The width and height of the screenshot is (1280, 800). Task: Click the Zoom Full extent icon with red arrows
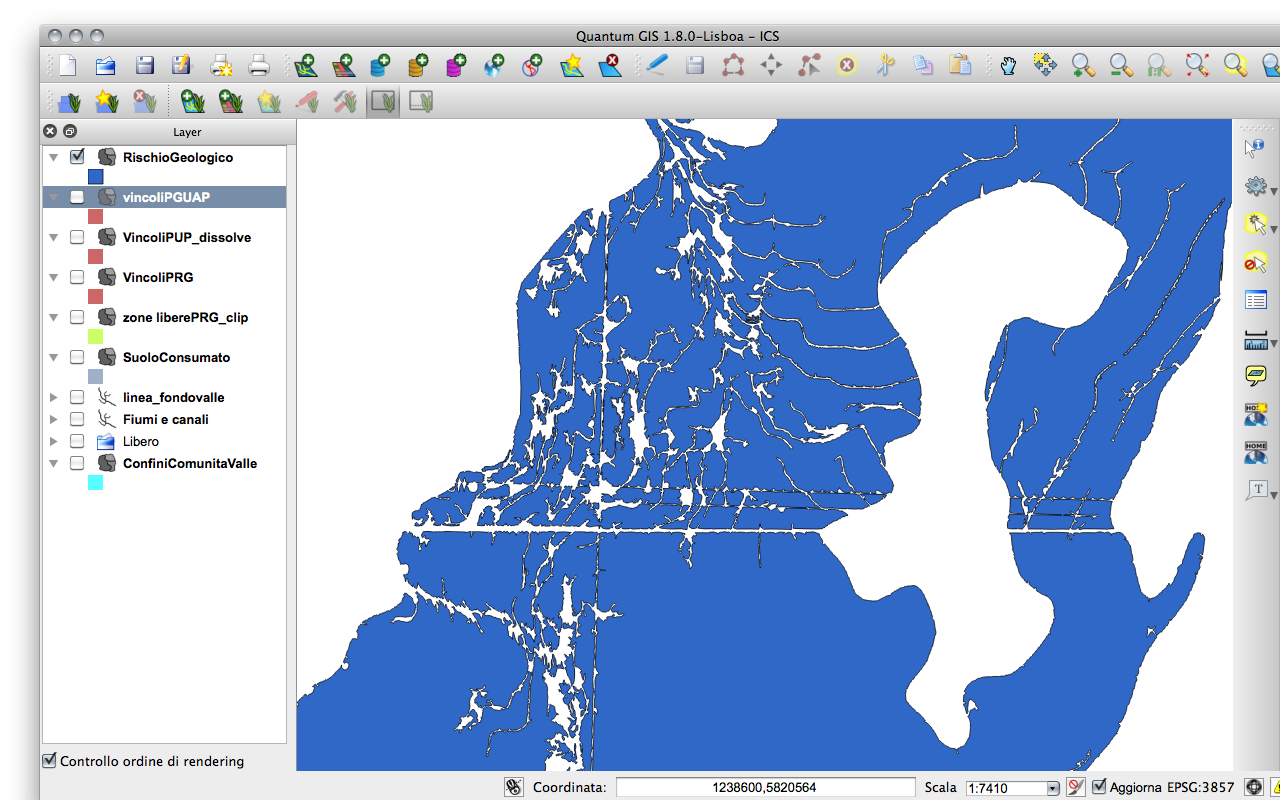1197,66
